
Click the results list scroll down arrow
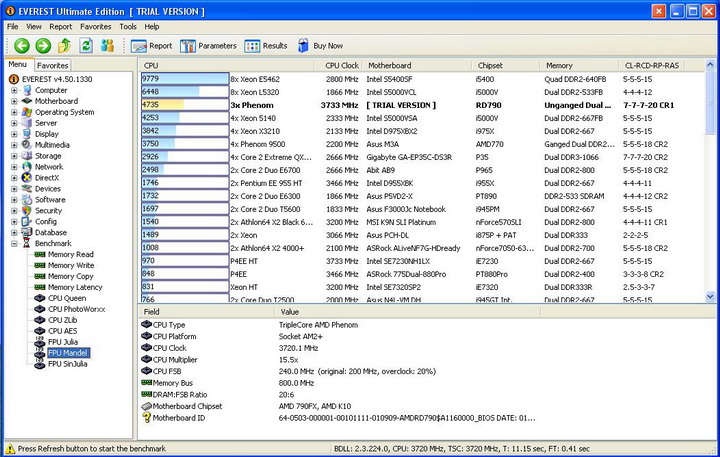[x=710, y=297]
